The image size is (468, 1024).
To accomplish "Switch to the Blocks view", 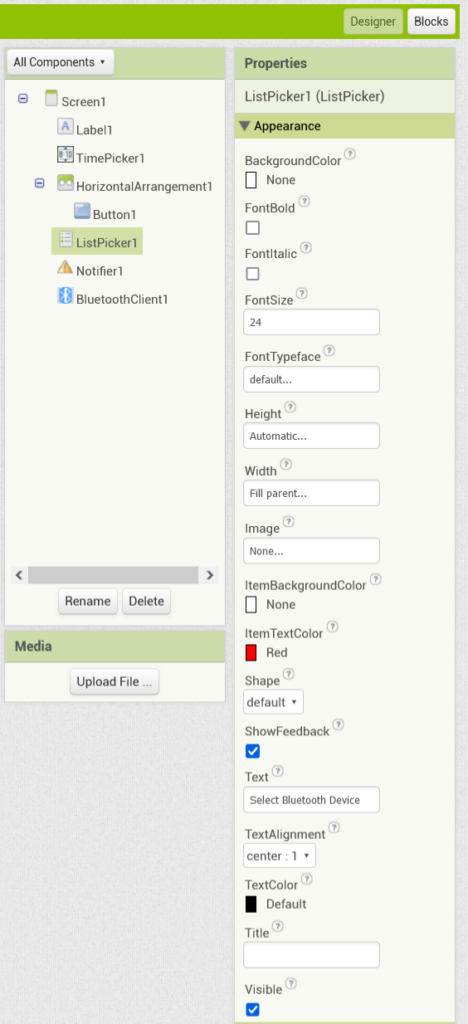I will 431,22.
